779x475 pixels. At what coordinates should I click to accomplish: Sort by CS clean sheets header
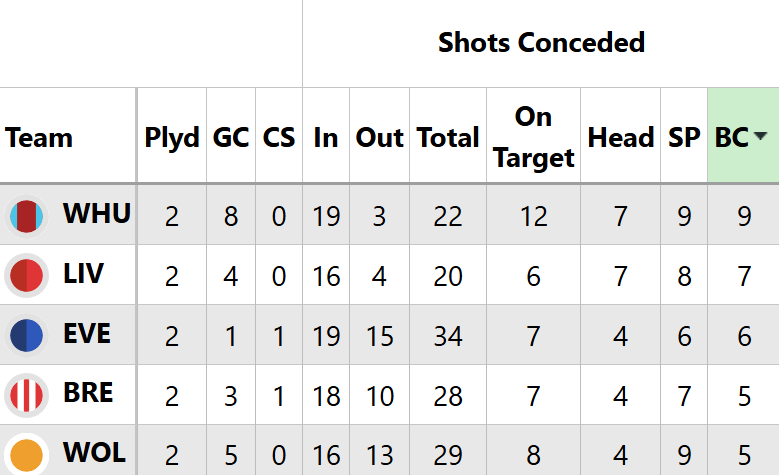click(x=279, y=138)
